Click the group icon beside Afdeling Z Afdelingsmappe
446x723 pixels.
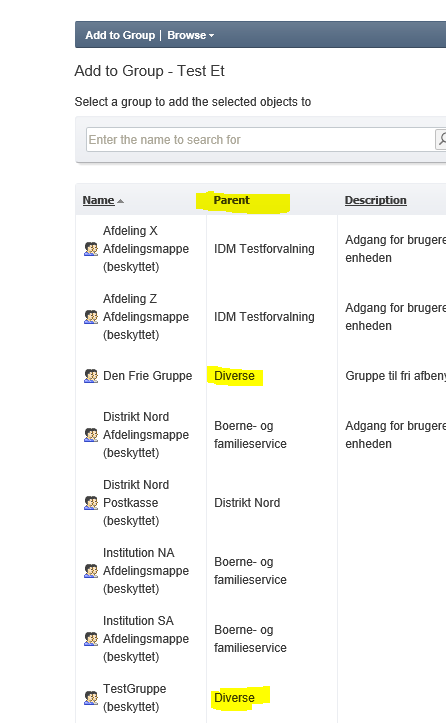click(x=91, y=317)
